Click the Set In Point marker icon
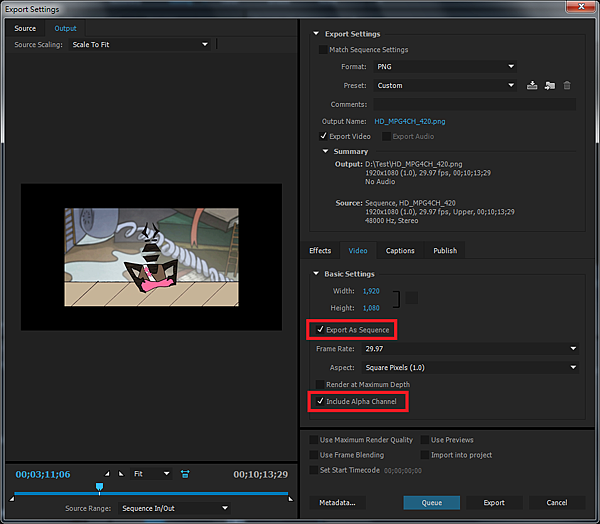 (107, 474)
